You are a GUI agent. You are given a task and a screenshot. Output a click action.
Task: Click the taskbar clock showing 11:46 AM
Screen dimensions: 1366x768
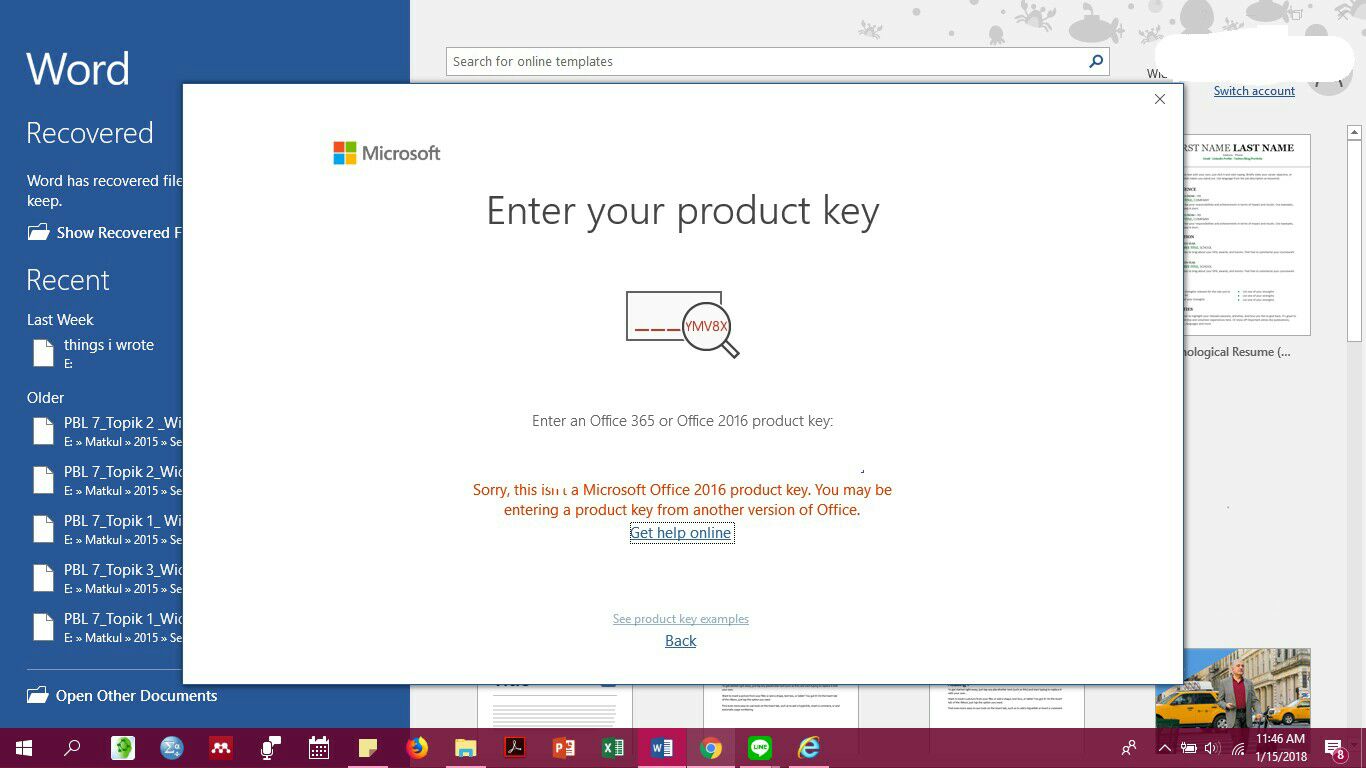(1280, 748)
